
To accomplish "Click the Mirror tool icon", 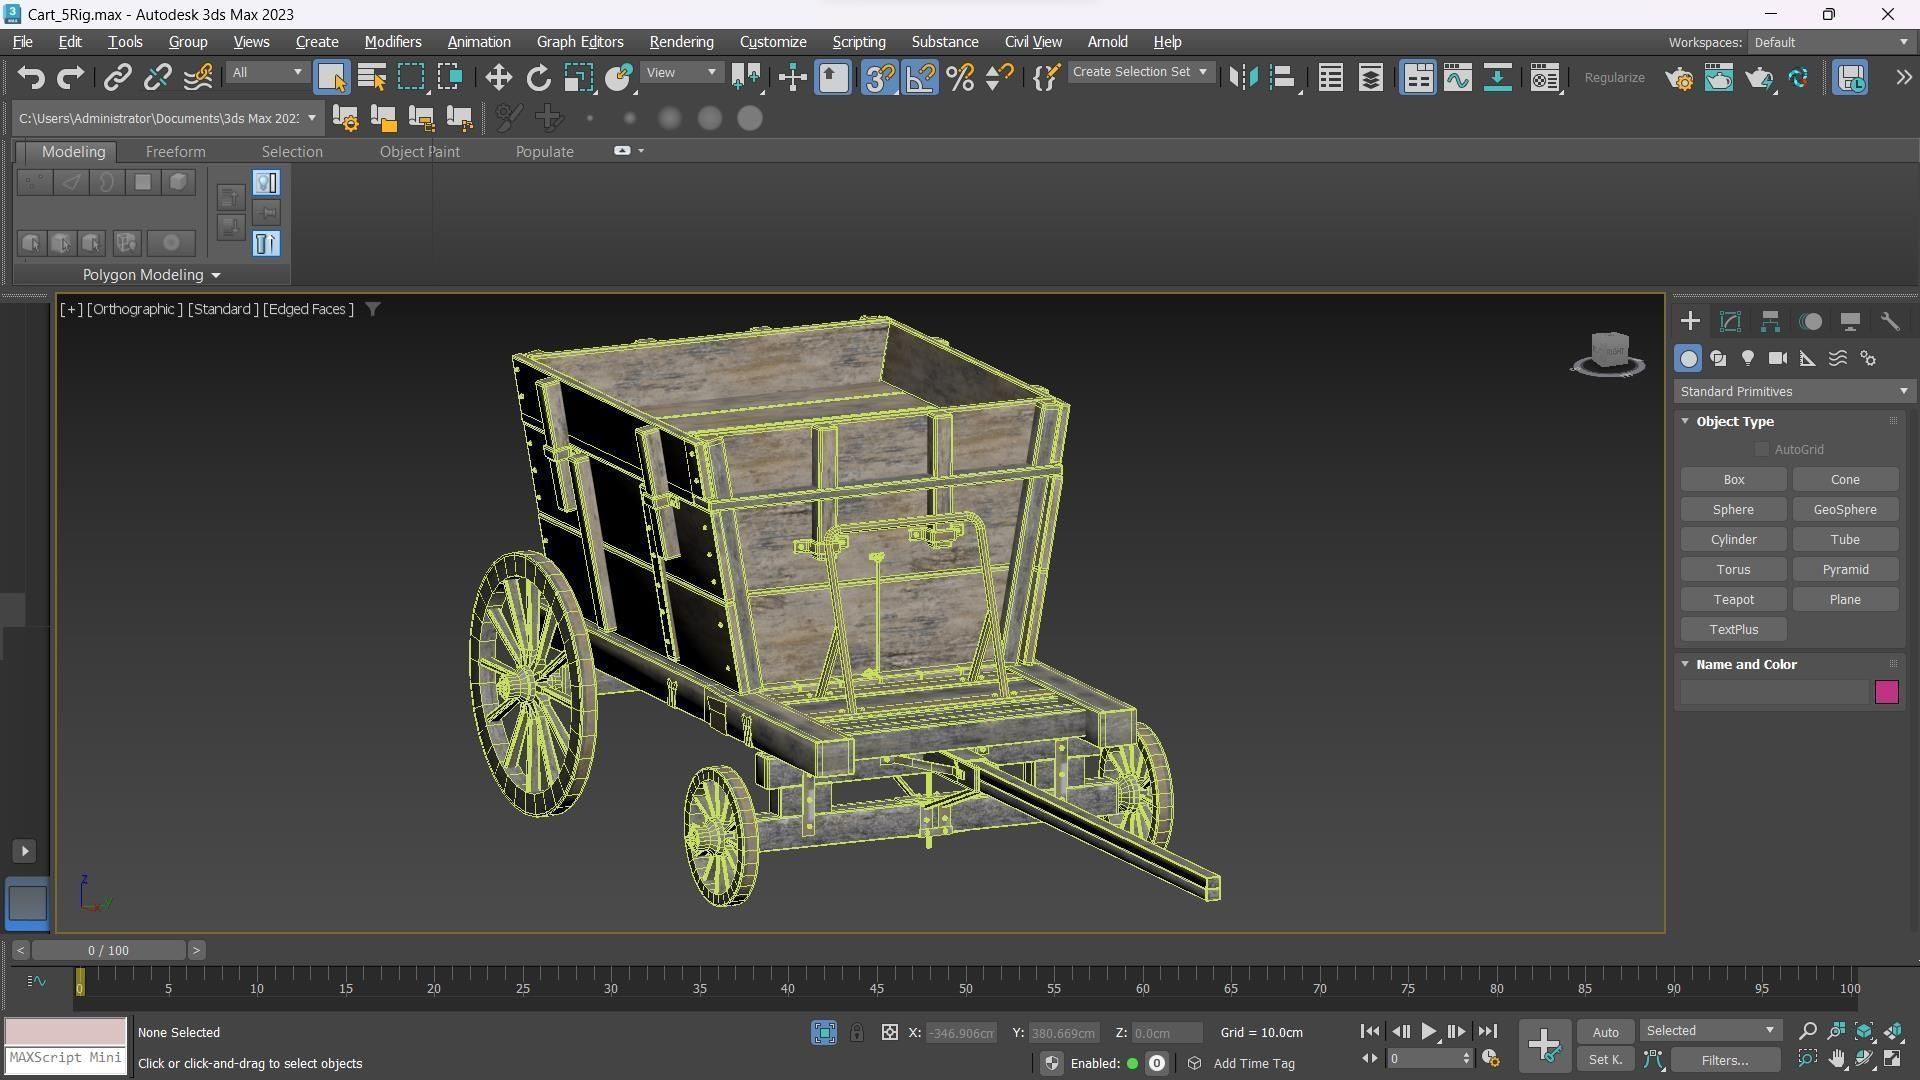I will 1243,77.
